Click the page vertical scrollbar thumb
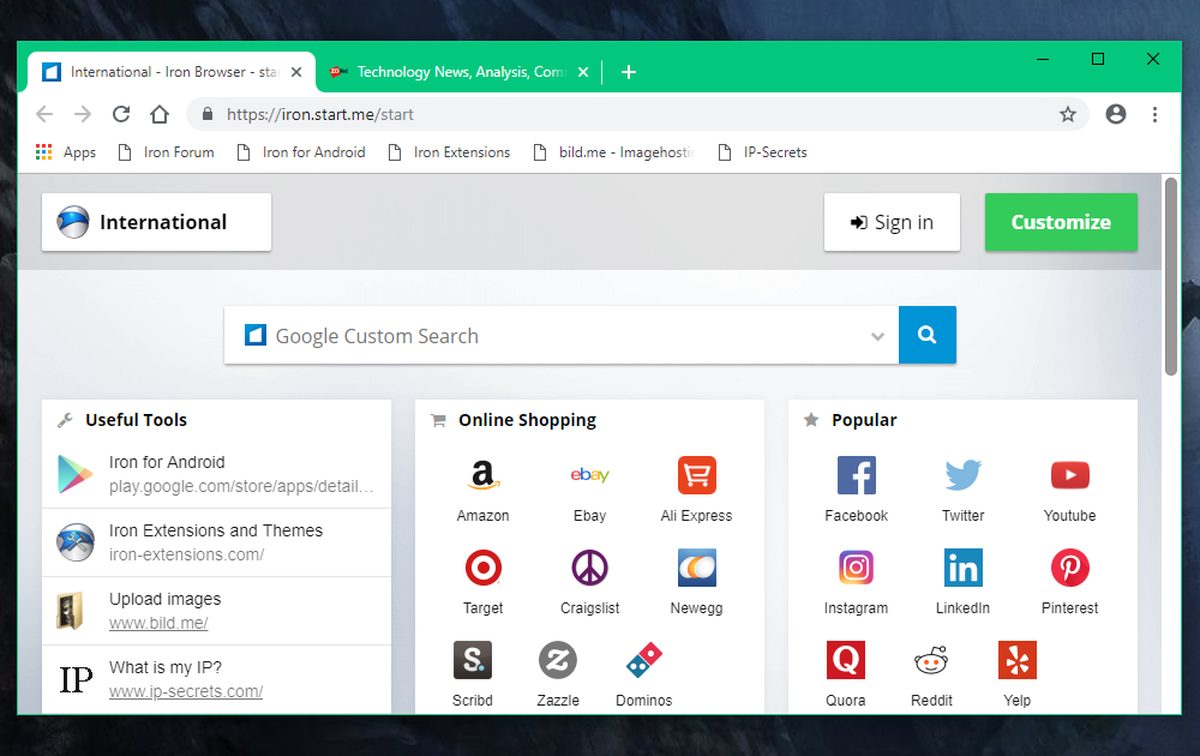The width and height of the screenshot is (1200, 756). 1171,276
